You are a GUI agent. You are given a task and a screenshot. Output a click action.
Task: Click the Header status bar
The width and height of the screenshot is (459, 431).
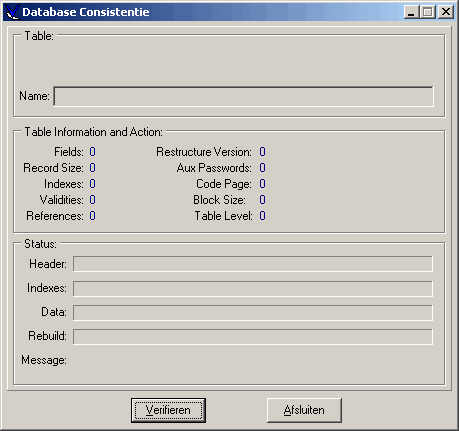pos(253,264)
